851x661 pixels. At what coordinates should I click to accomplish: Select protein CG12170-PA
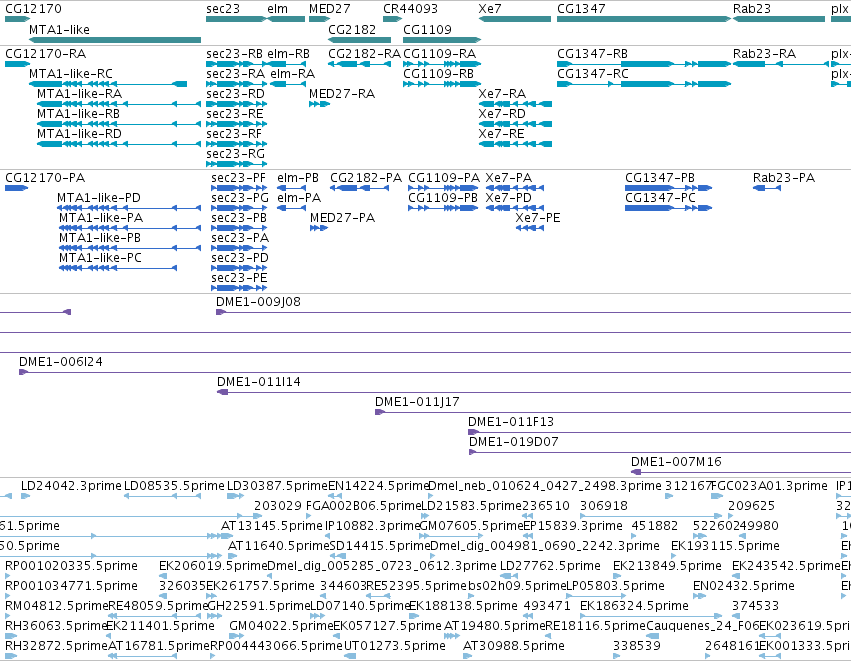(16, 188)
